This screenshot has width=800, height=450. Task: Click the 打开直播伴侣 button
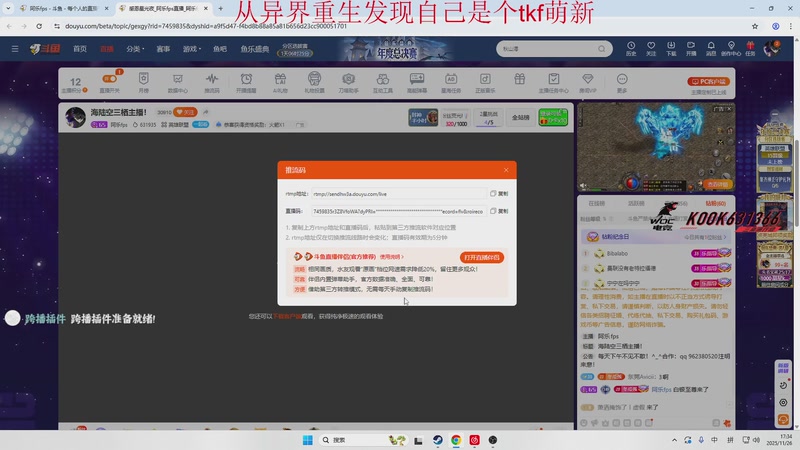(x=482, y=257)
